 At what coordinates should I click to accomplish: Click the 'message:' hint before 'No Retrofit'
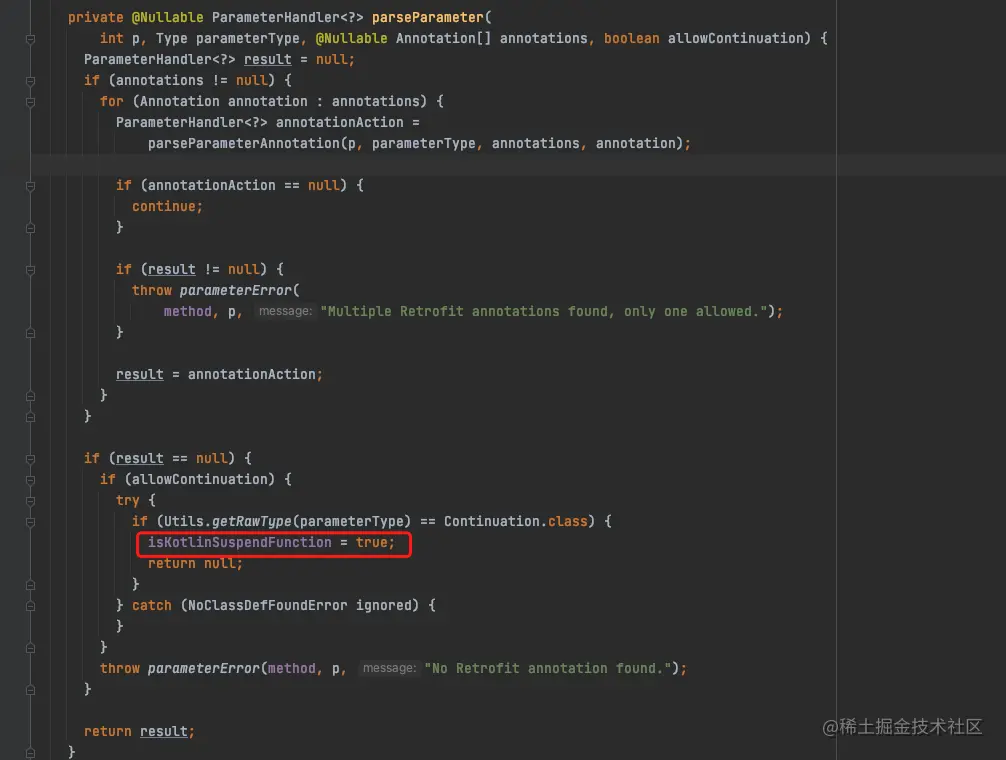(389, 668)
